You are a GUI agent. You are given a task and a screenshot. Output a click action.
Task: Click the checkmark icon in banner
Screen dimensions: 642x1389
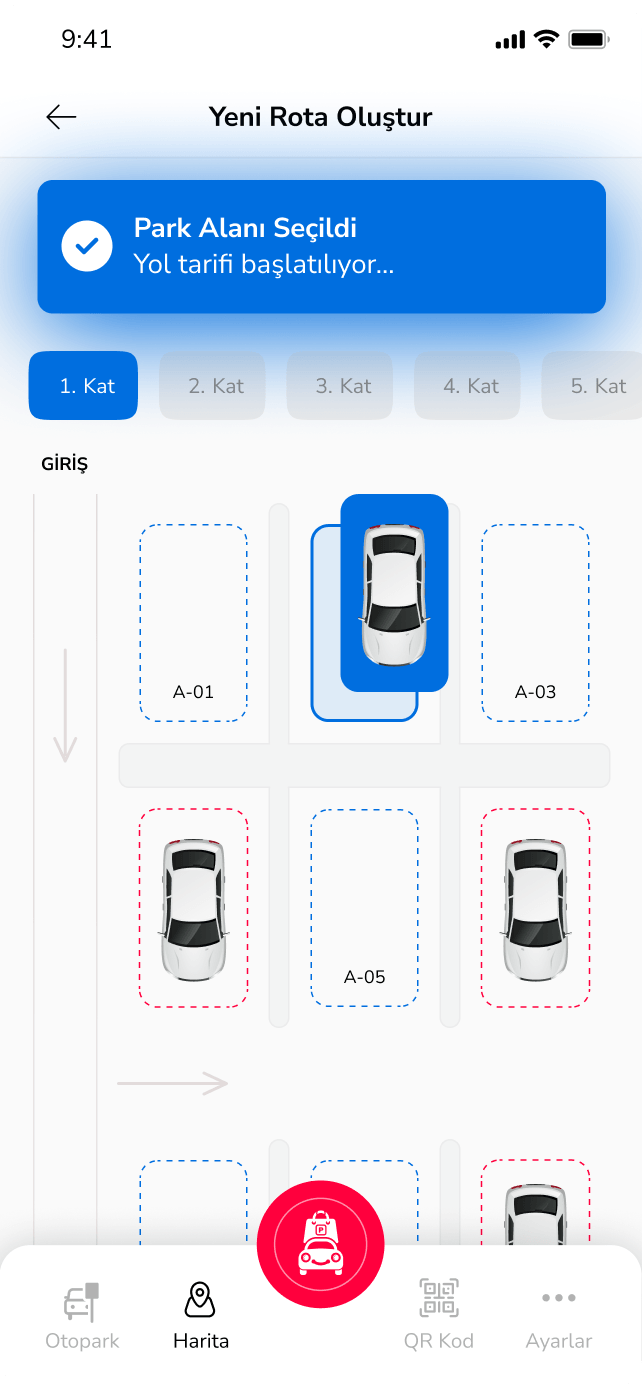[x=87, y=246]
